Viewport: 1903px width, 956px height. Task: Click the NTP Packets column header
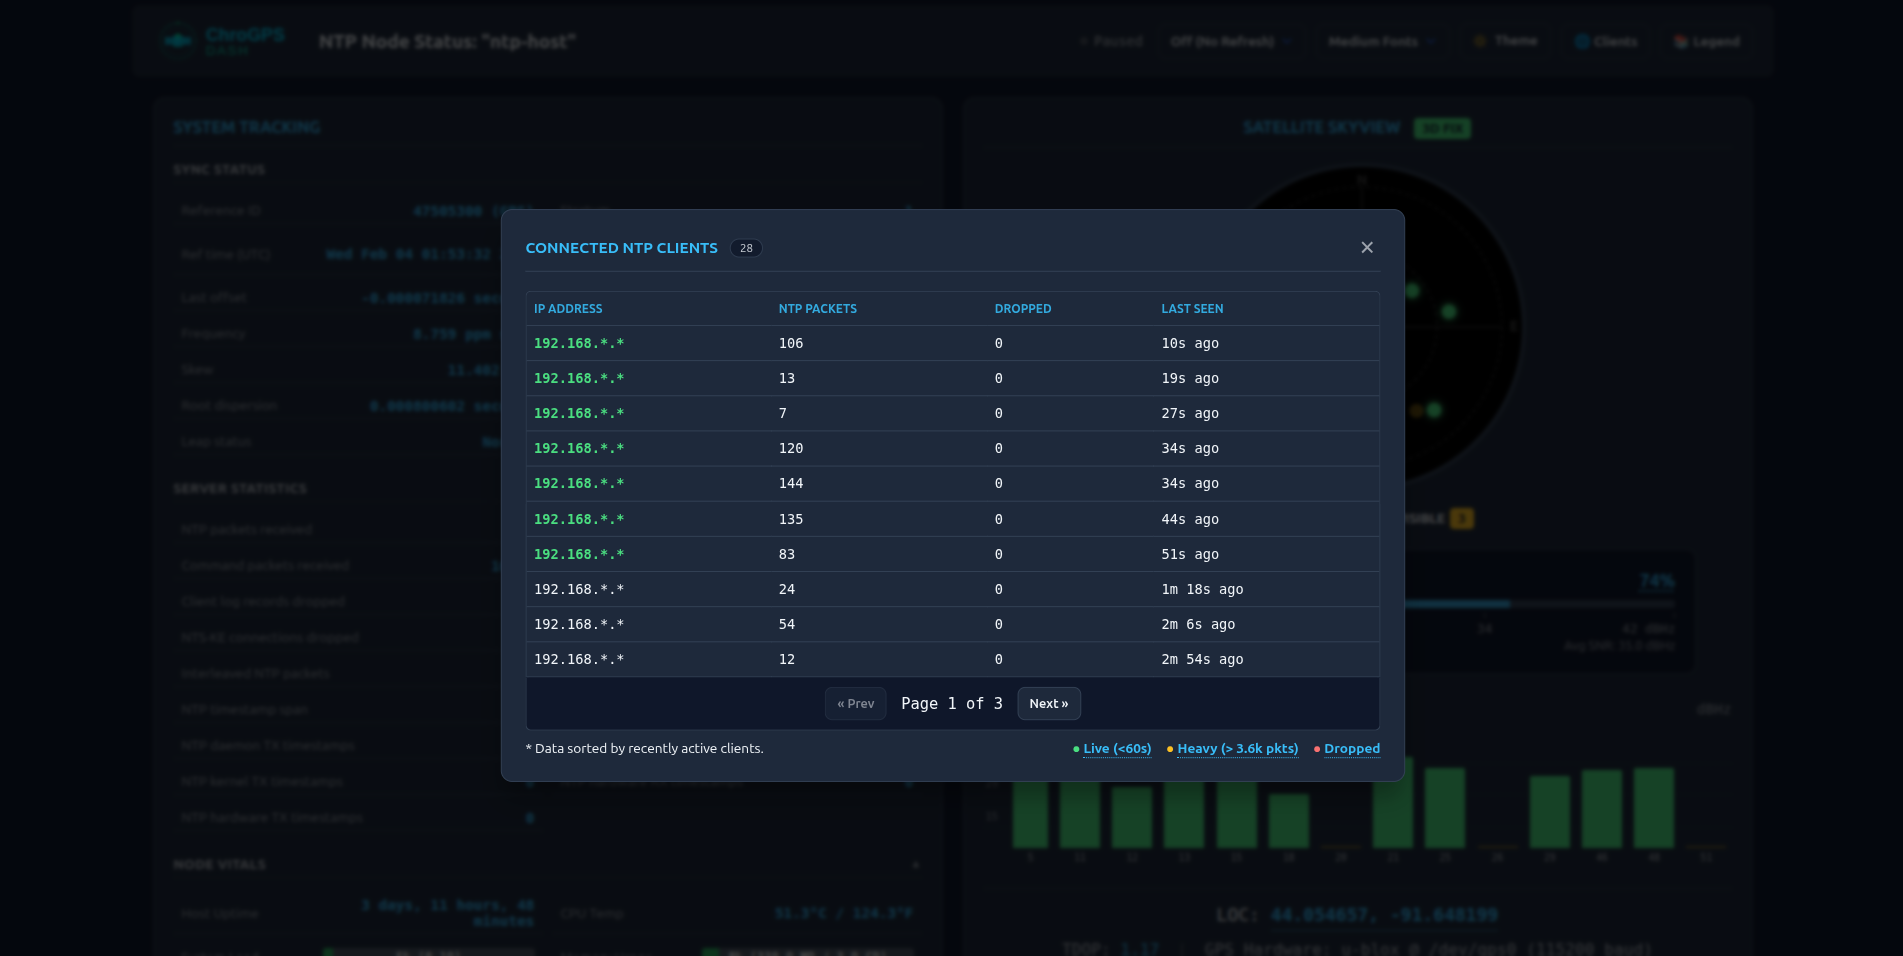(x=817, y=309)
